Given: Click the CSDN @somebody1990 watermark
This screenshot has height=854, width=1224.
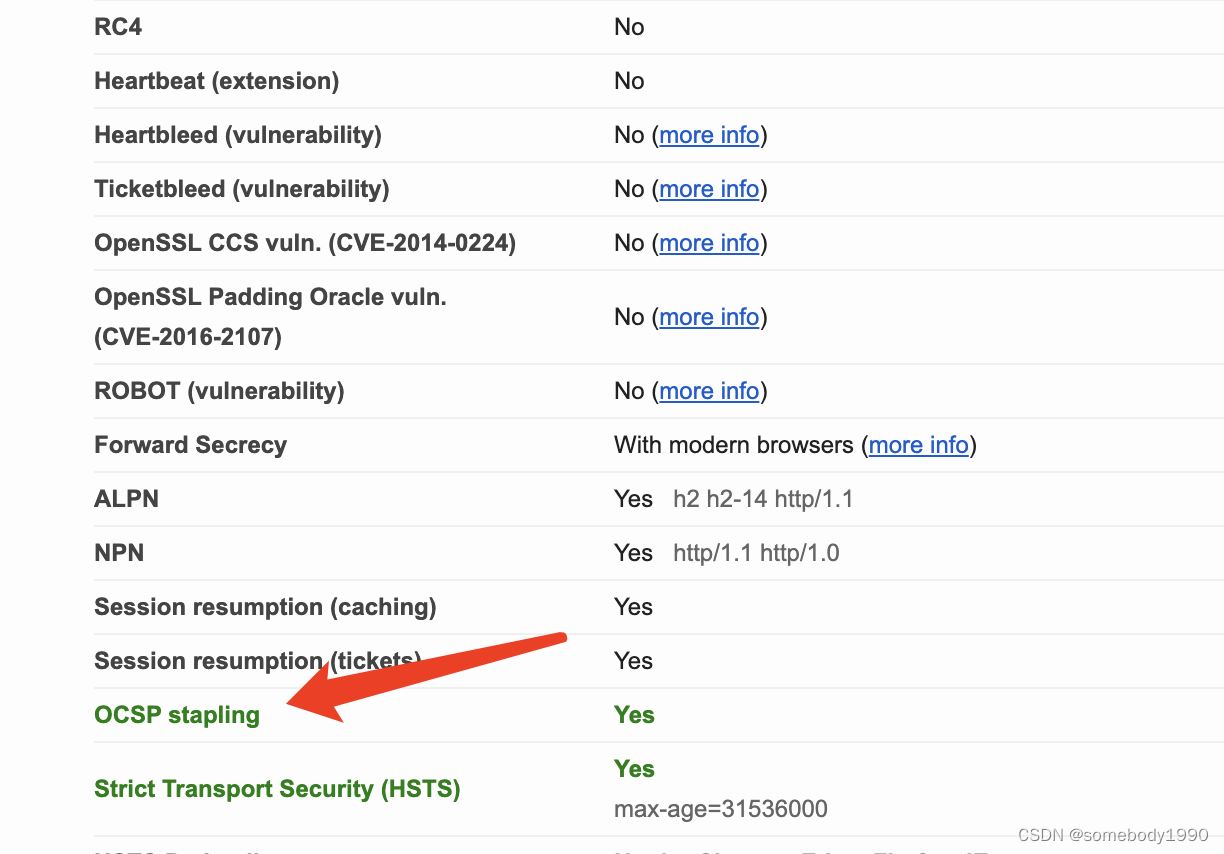Looking at the screenshot, I should tap(1112, 835).
